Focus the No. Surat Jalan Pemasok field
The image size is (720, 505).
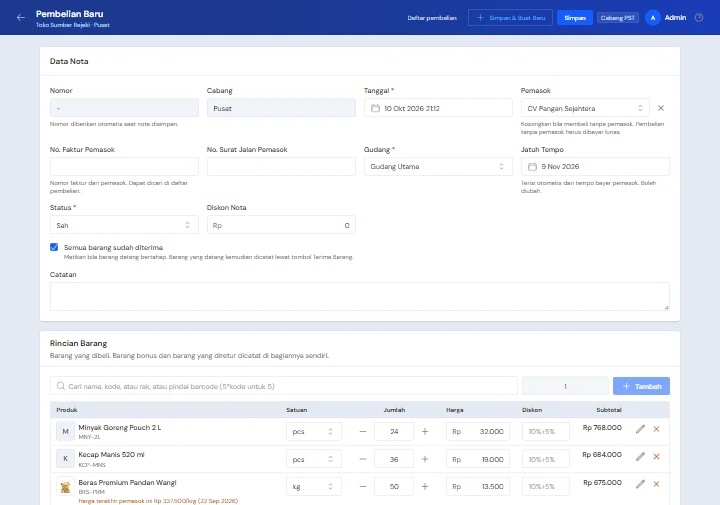(x=281, y=166)
